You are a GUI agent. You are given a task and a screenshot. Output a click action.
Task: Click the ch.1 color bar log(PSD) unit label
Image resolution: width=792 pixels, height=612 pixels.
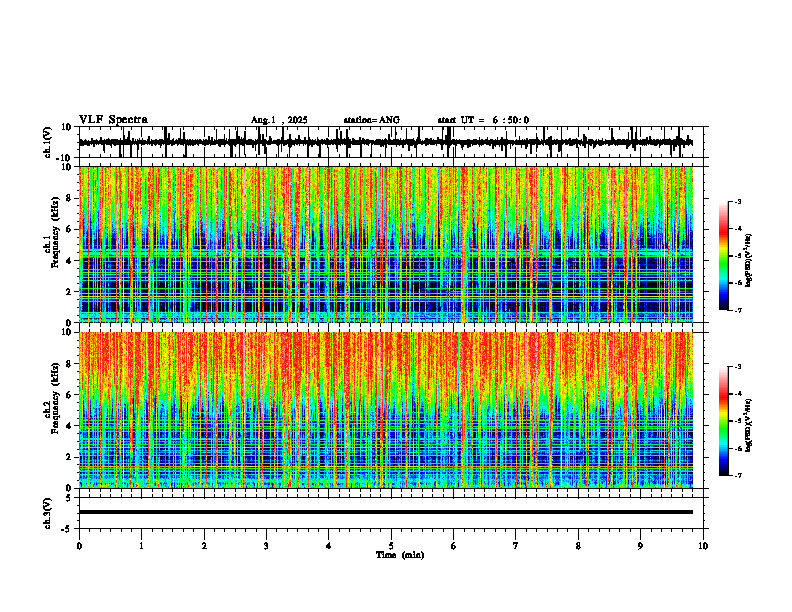tap(749, 261)
